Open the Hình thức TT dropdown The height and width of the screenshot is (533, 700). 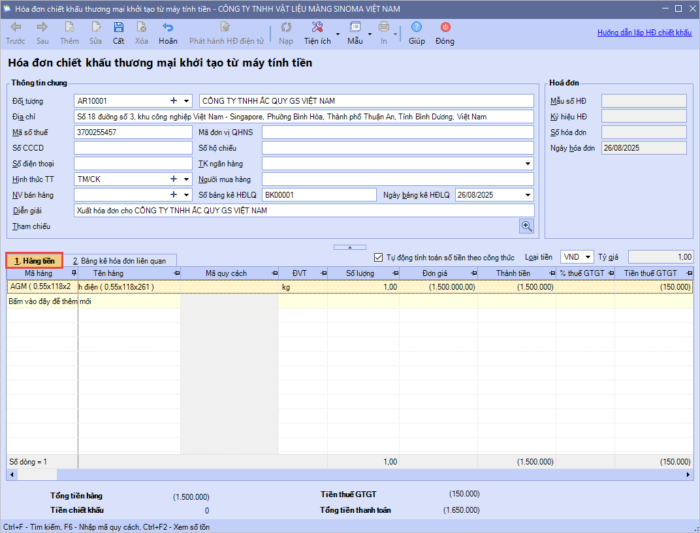click(x=185, y=179)
